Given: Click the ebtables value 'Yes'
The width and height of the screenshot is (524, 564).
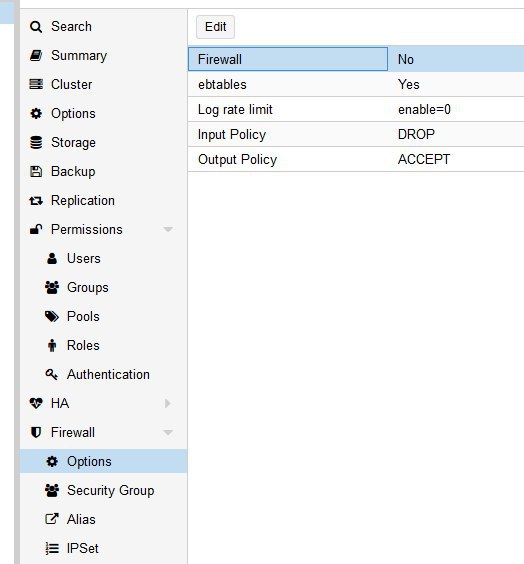Looking at the screenshot, I should [x=409, y=85].
